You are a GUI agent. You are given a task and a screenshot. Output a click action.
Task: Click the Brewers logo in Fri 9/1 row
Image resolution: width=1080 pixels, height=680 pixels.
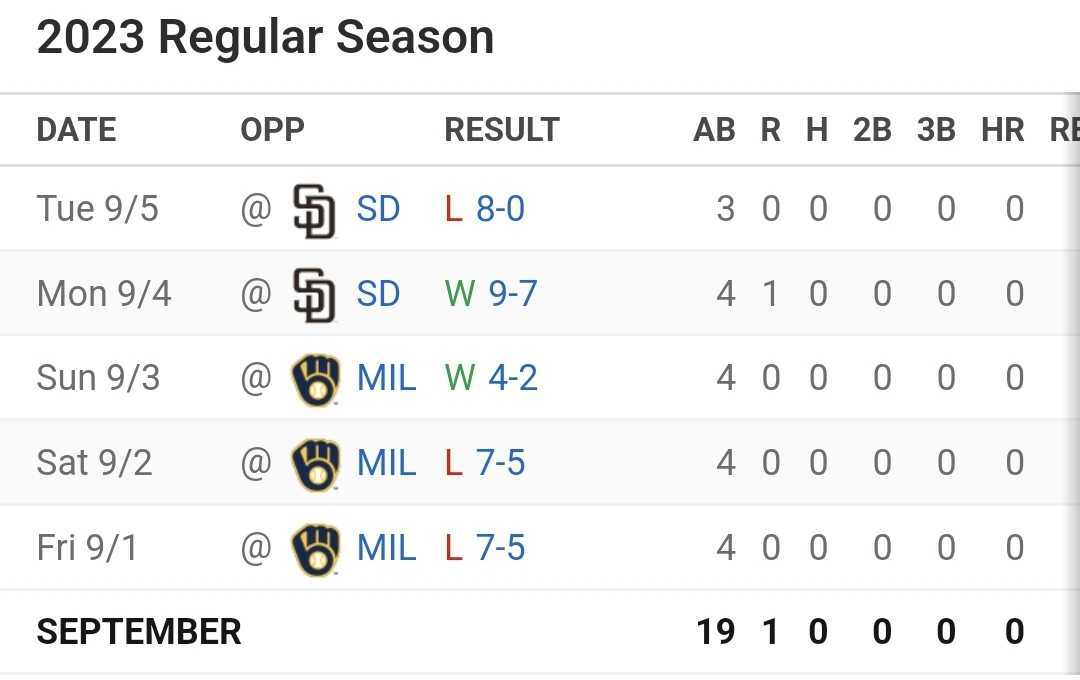tap(315, 549)
